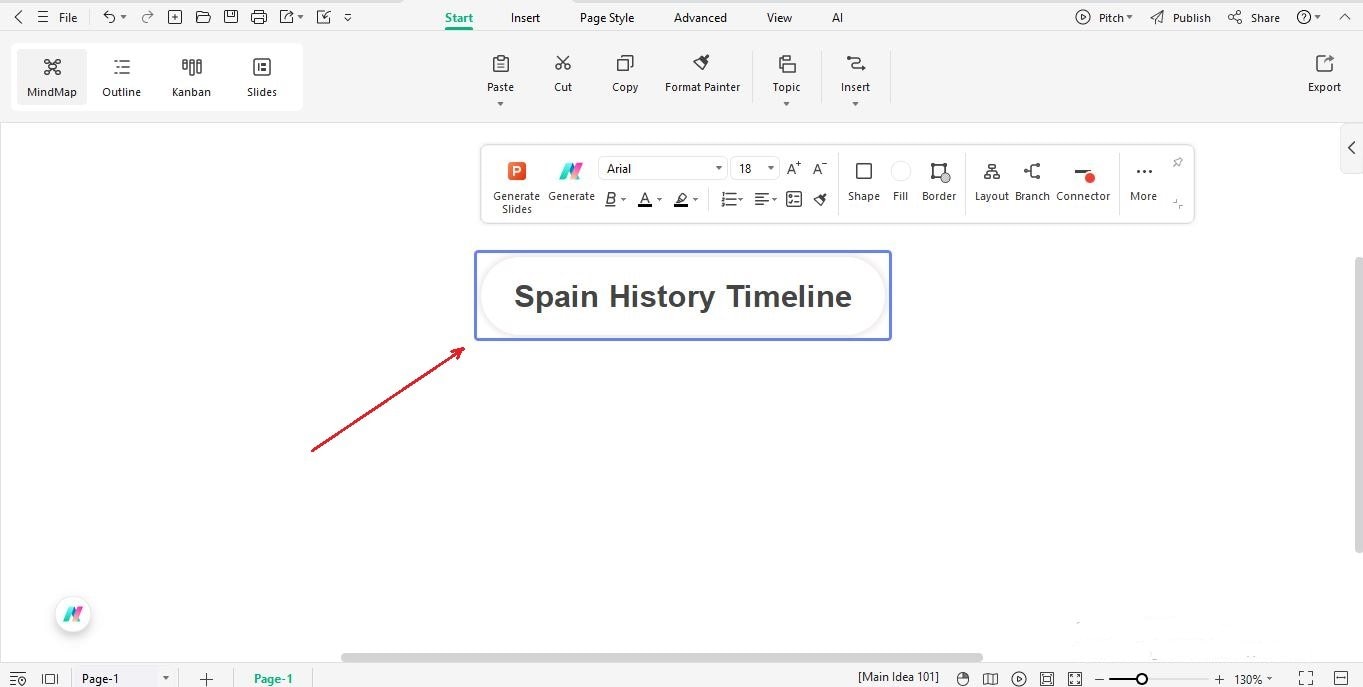Enable the task checkbox formatting option
This screenshot has width=1363, height=687.
pyautogui.click(x=793, y=199)
